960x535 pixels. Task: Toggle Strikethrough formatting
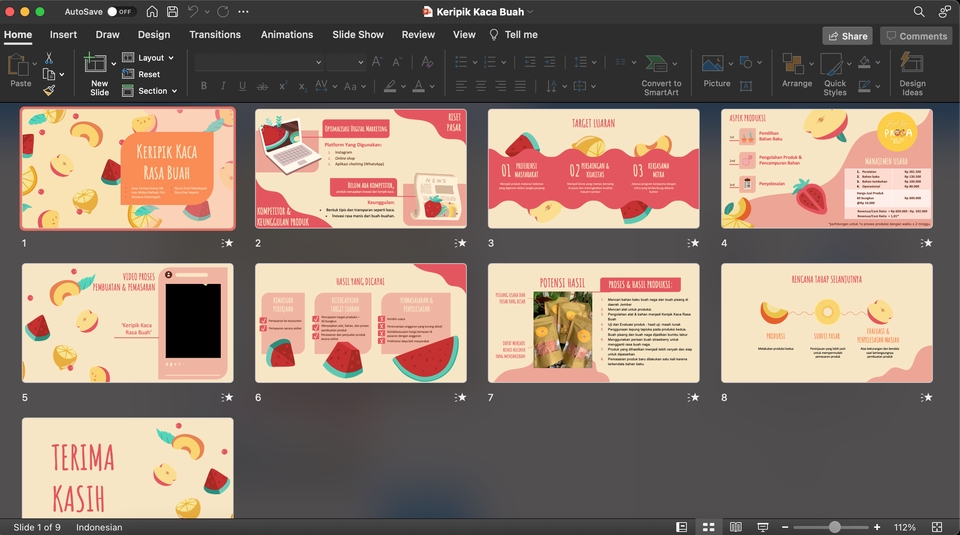(262, 86)
